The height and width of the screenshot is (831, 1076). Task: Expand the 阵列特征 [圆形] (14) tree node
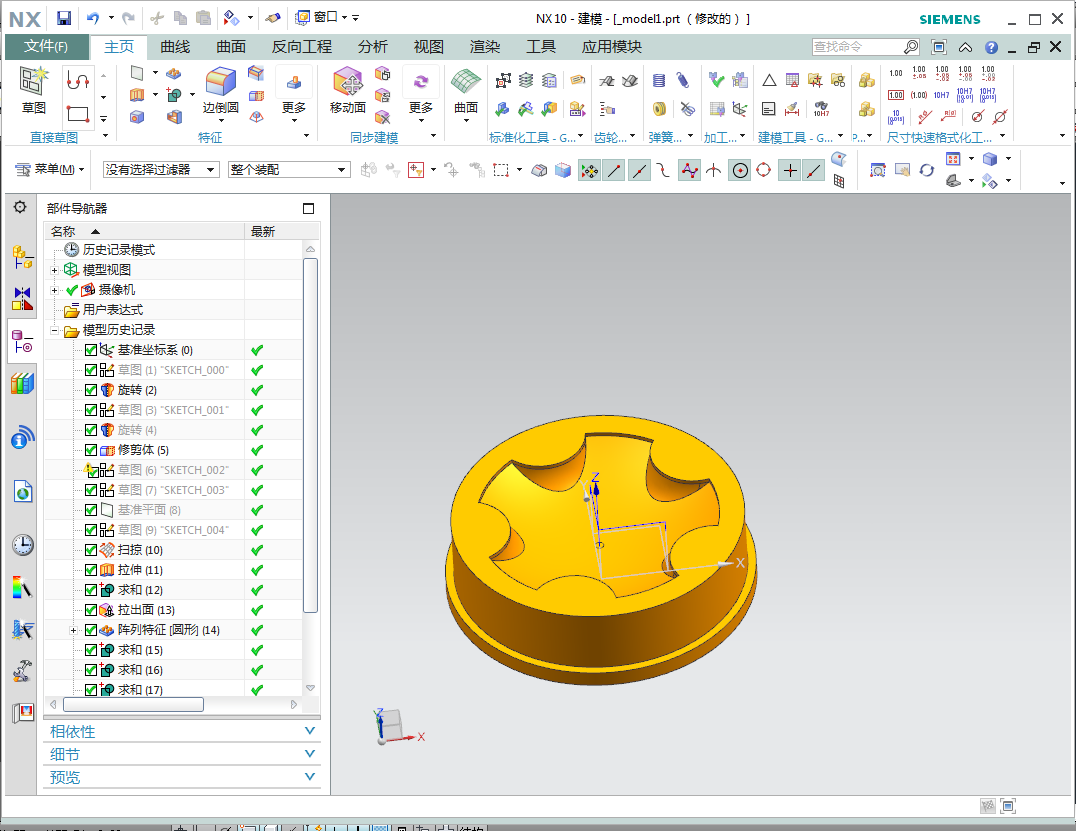coord(74,630)
